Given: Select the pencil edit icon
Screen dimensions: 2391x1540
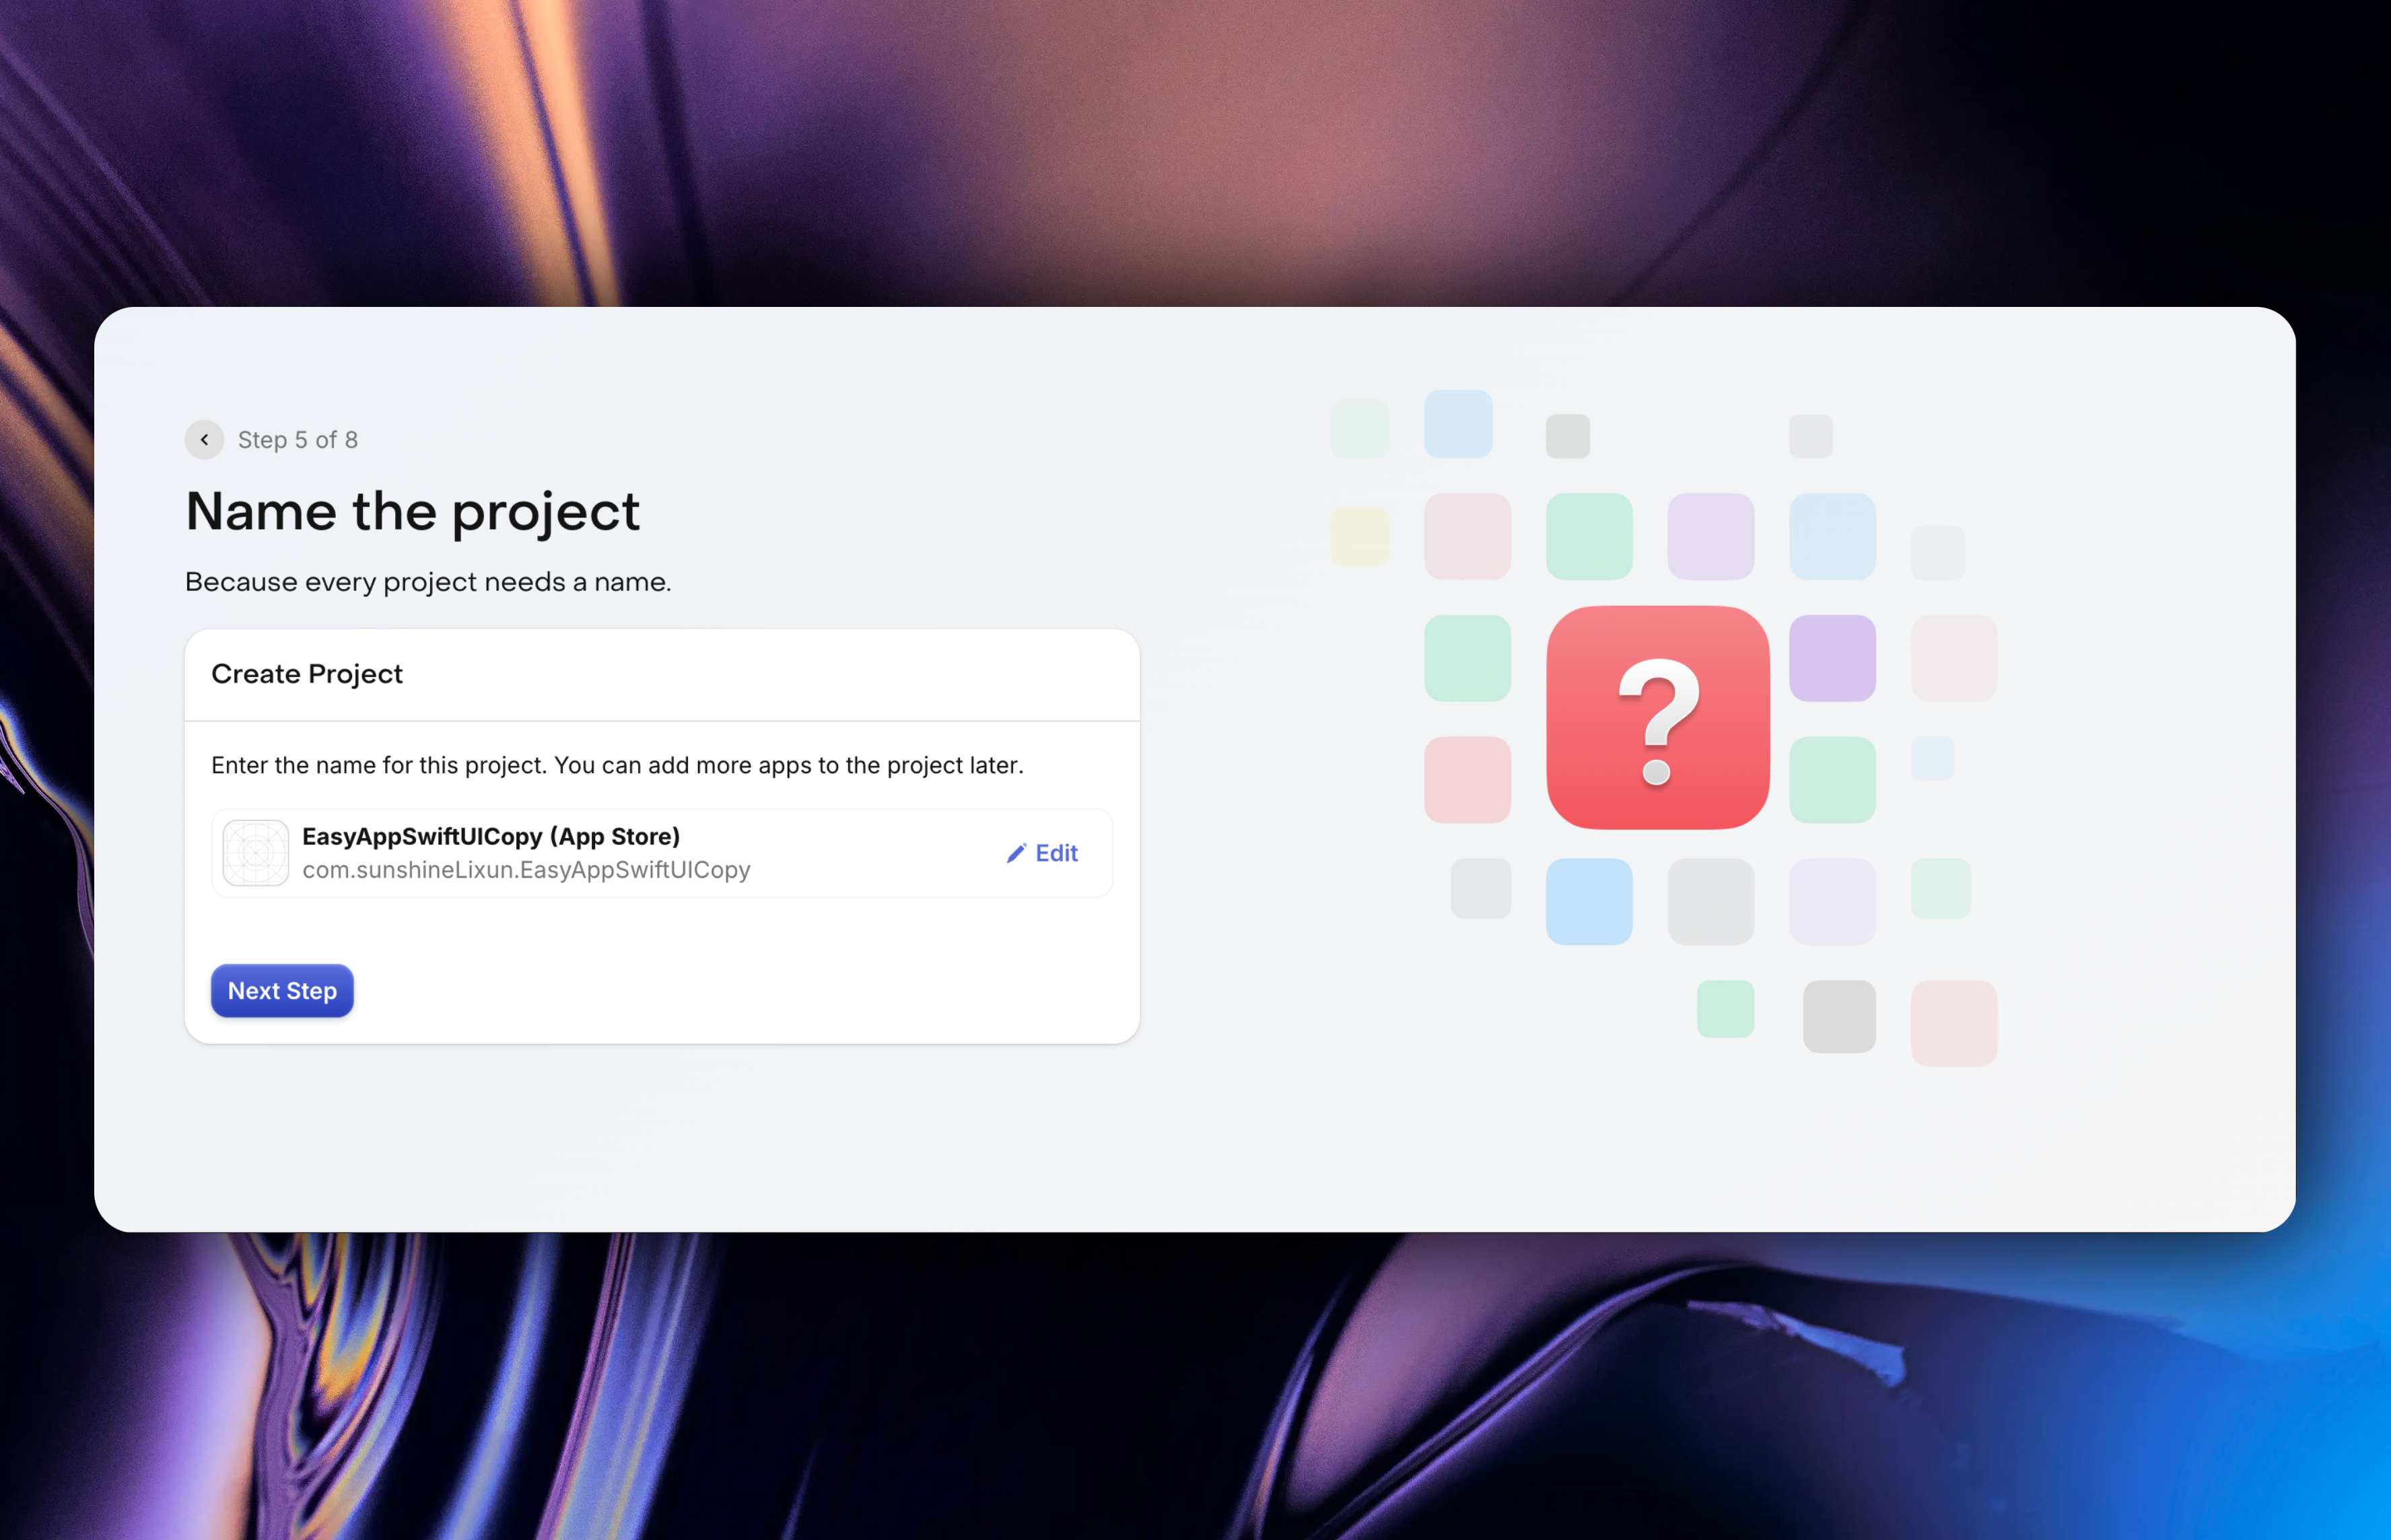Looking at the screenshot, I should pos(1017,853).
